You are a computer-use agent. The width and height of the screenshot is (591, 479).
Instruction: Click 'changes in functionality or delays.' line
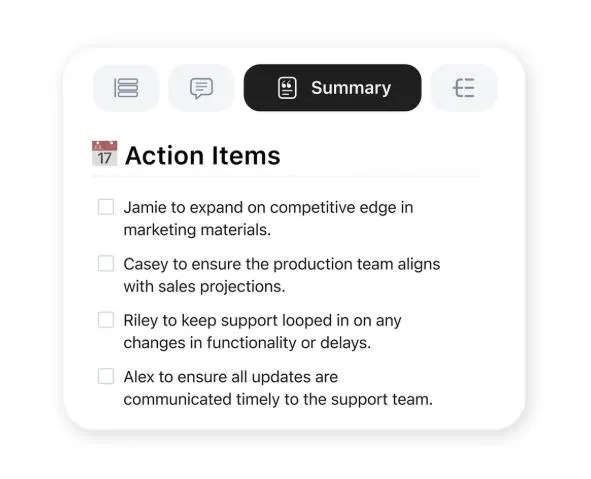[247, 343]
